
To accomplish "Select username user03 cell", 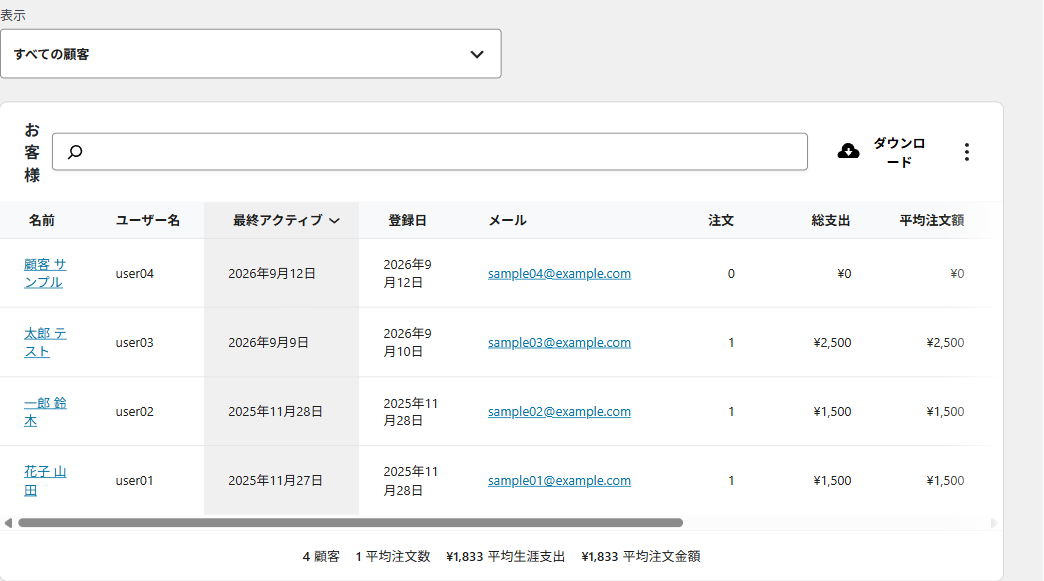I will [x=134, y=343].
